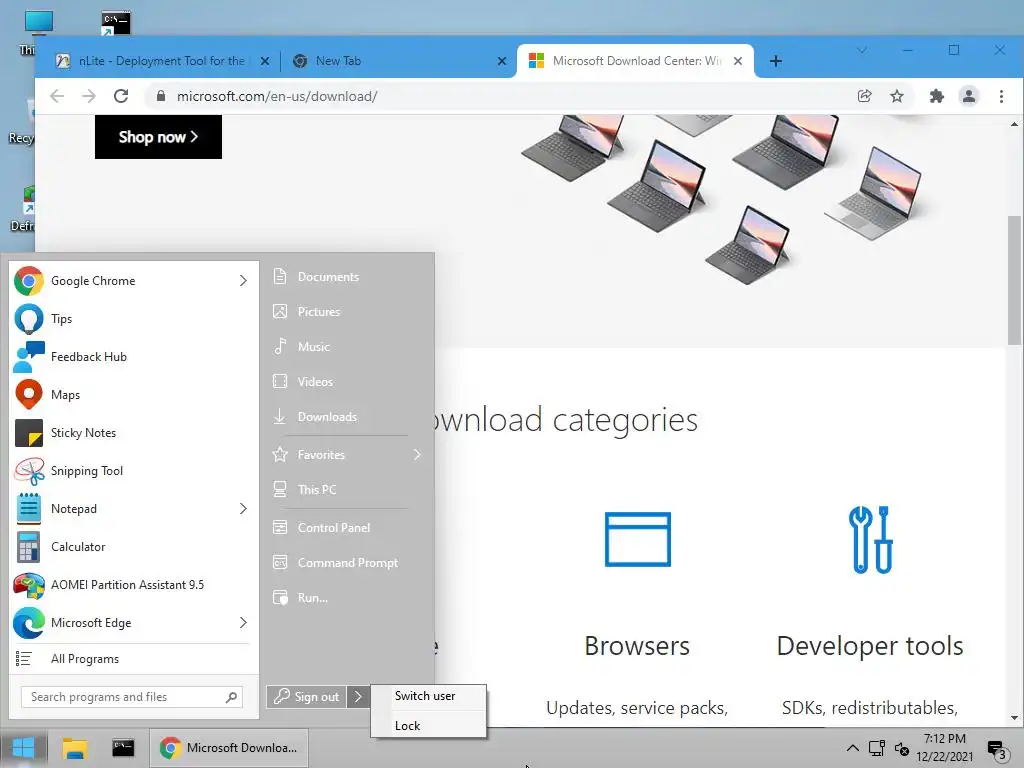Click the Developer tools wrench icon
1024x768 pixels.
(871, 539)
